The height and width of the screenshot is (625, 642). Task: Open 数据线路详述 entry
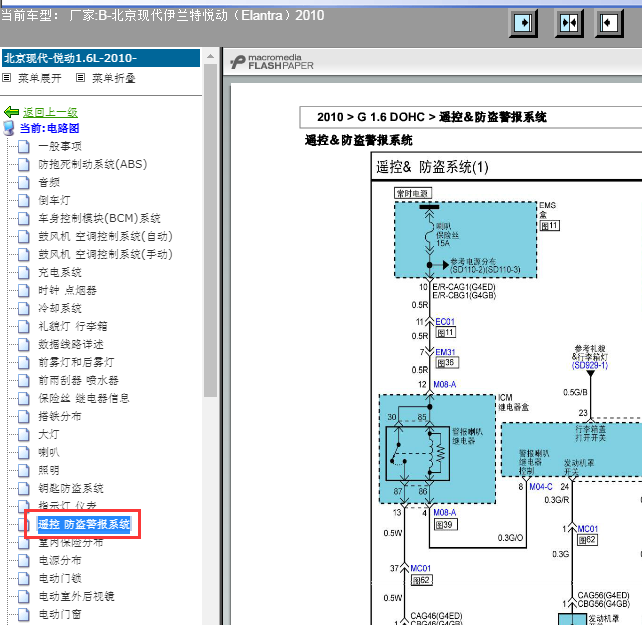(70, 344)
